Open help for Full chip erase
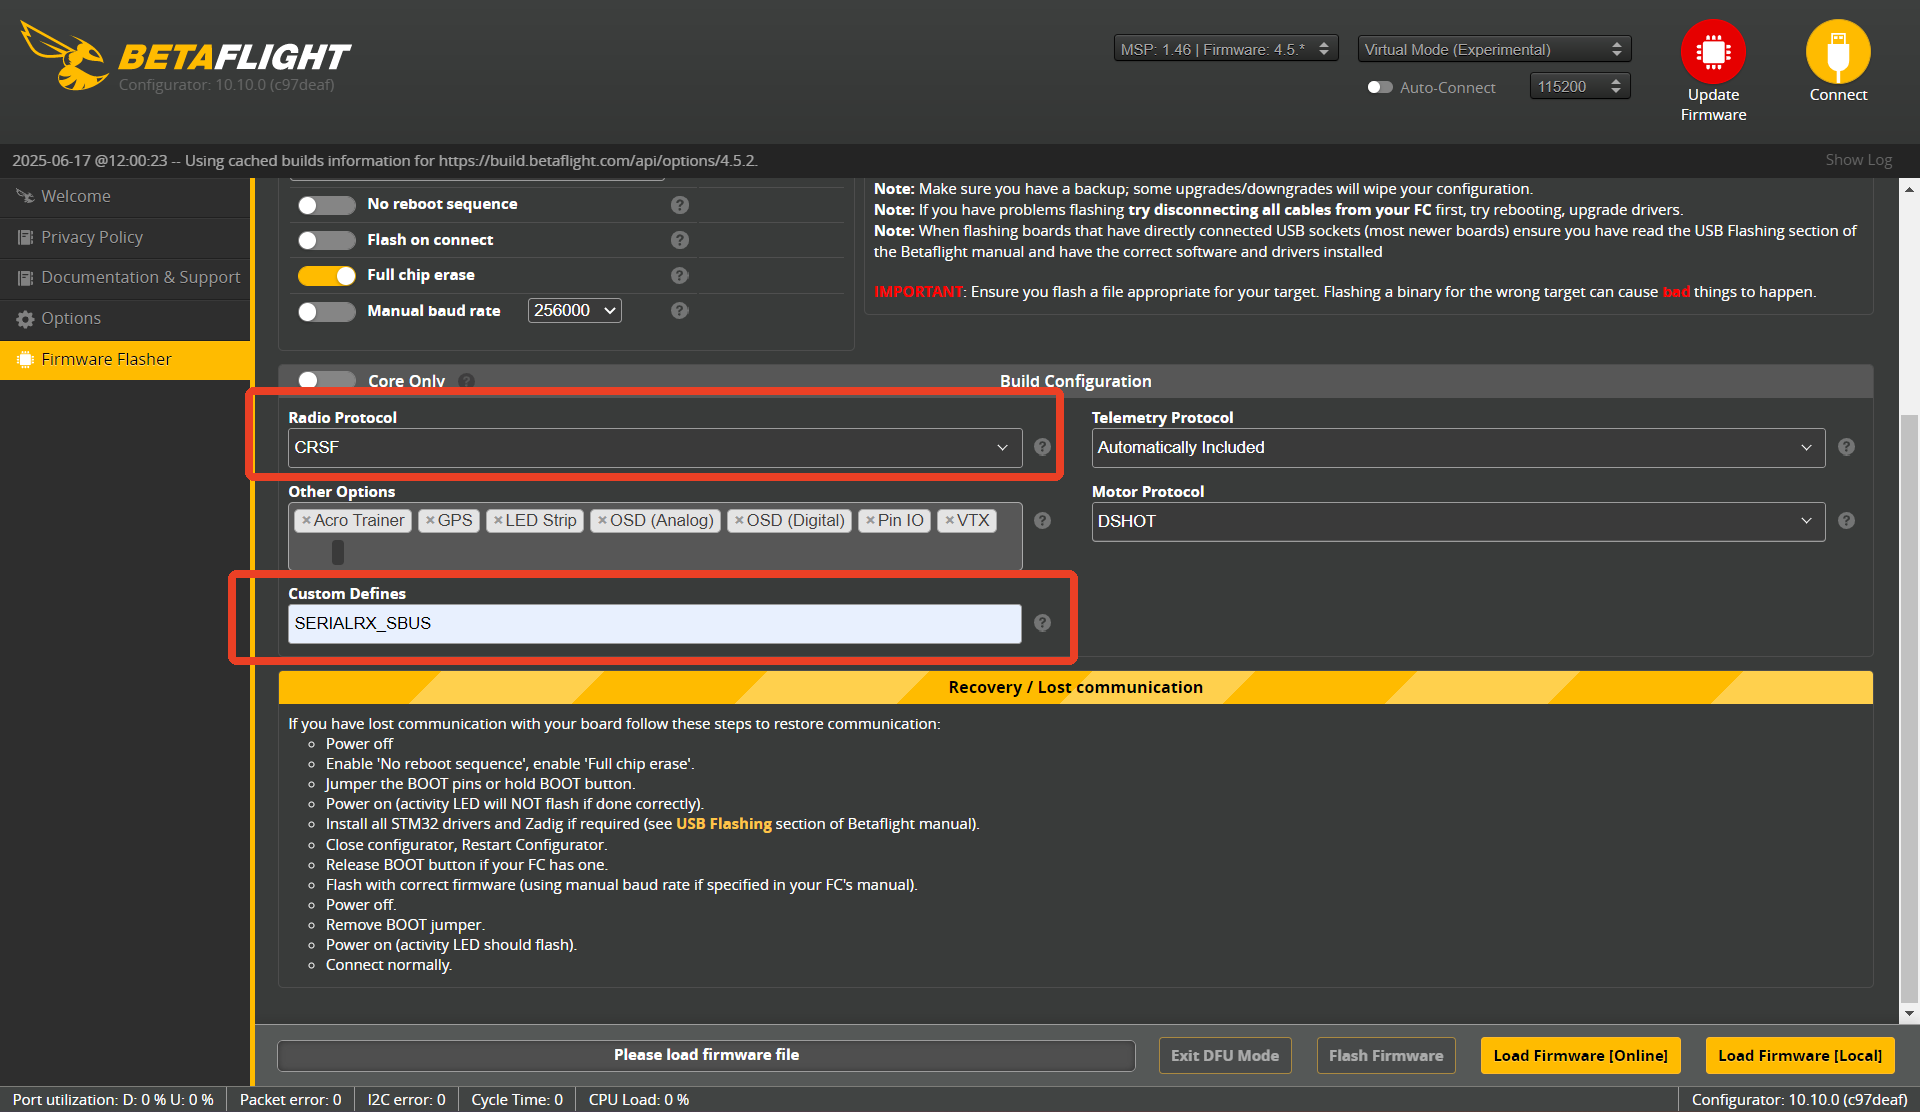 pyautogui.click(x=680, y=275)
